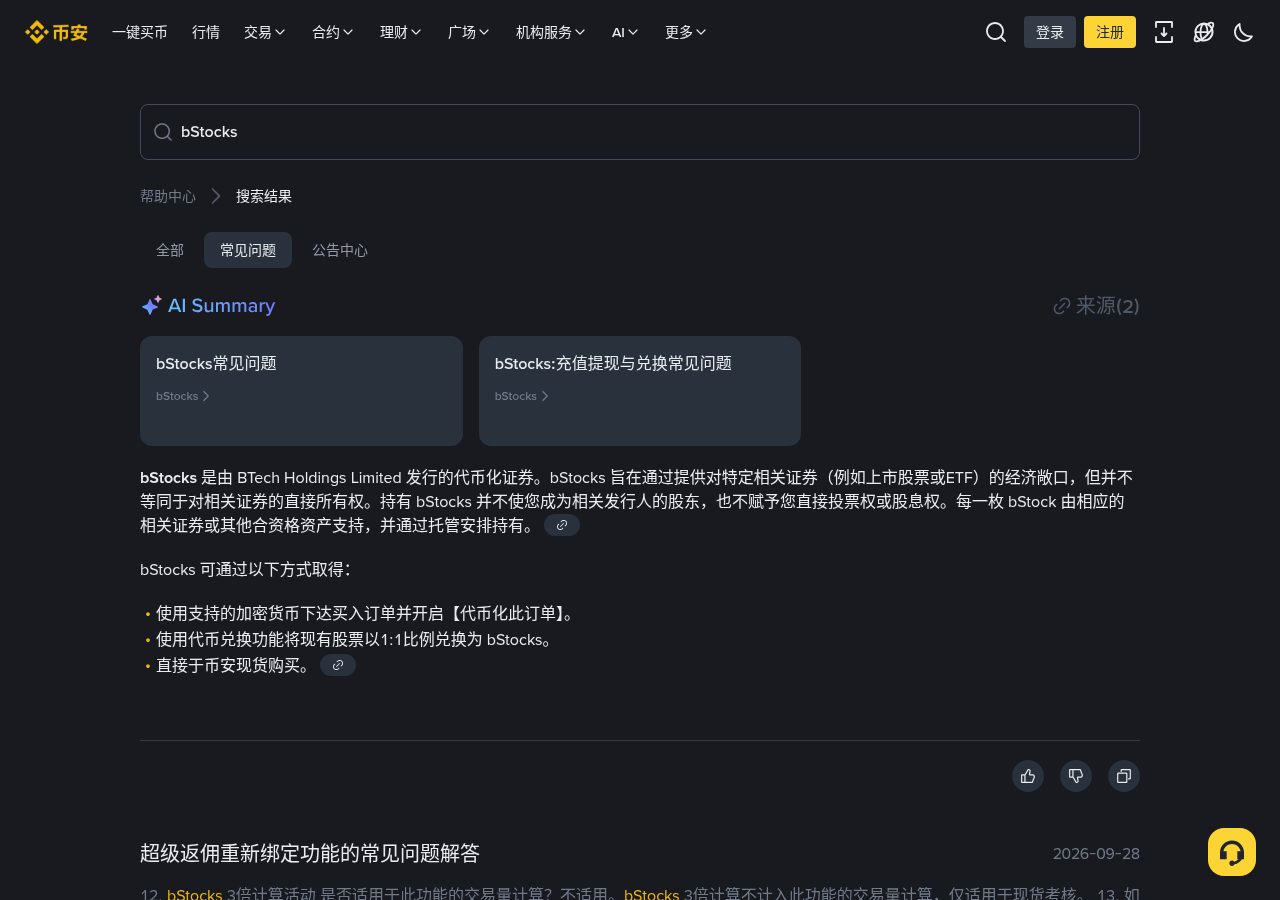1280x900 pixels.
Task: Switch to the 常见问题 tab
Action: 248,250
